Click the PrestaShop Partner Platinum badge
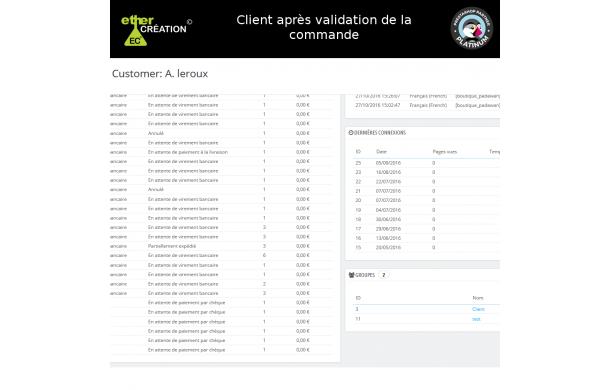The width and height of the screenshot is (610, 390). 472,28
